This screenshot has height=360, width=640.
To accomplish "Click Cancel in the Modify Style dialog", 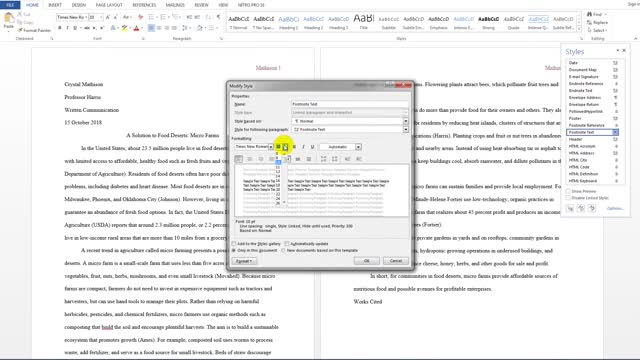I will [x=396, y=261].
